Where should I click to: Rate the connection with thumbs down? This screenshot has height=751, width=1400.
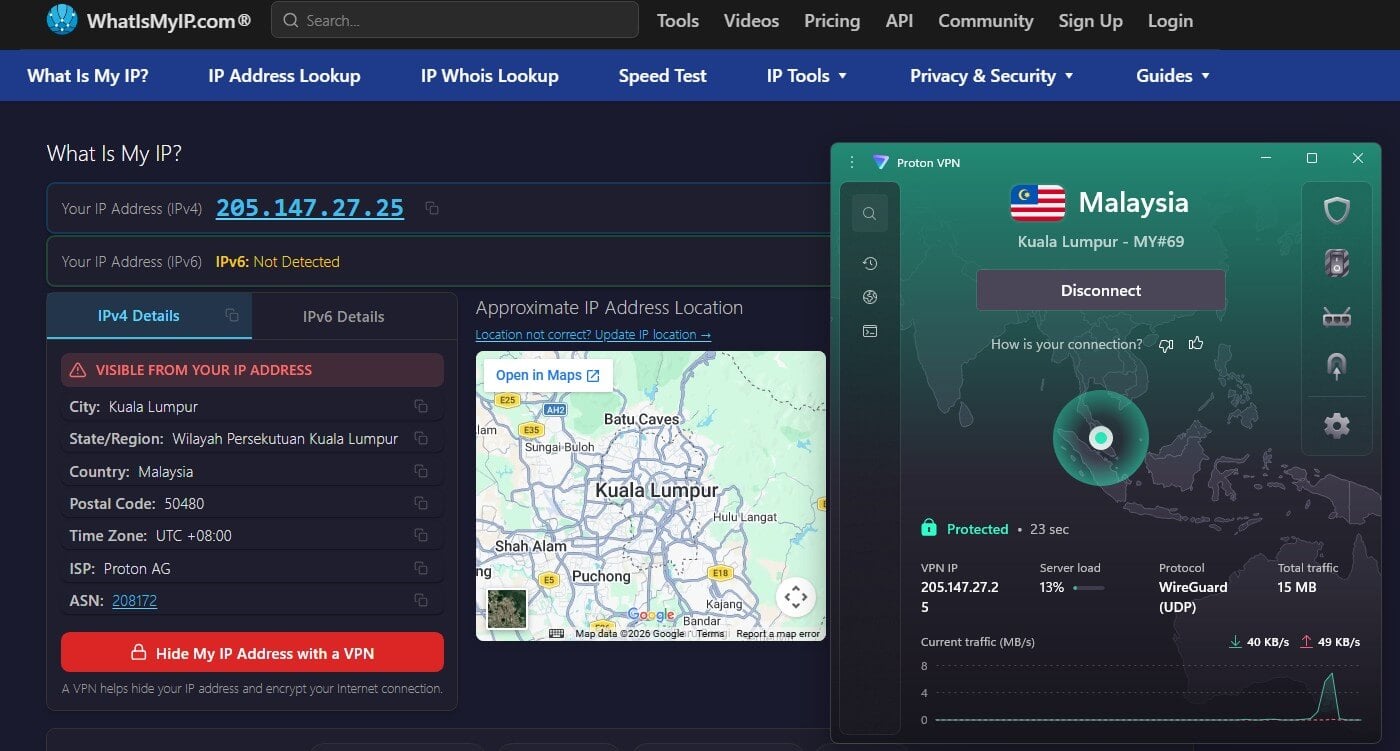(x=1166, y=345)
